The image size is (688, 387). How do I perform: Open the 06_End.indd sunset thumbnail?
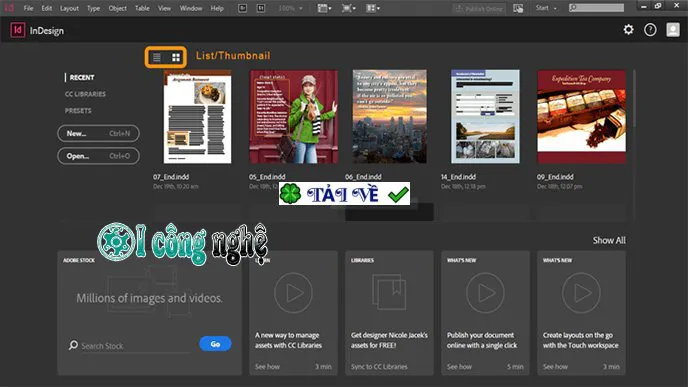pos(390,117)
